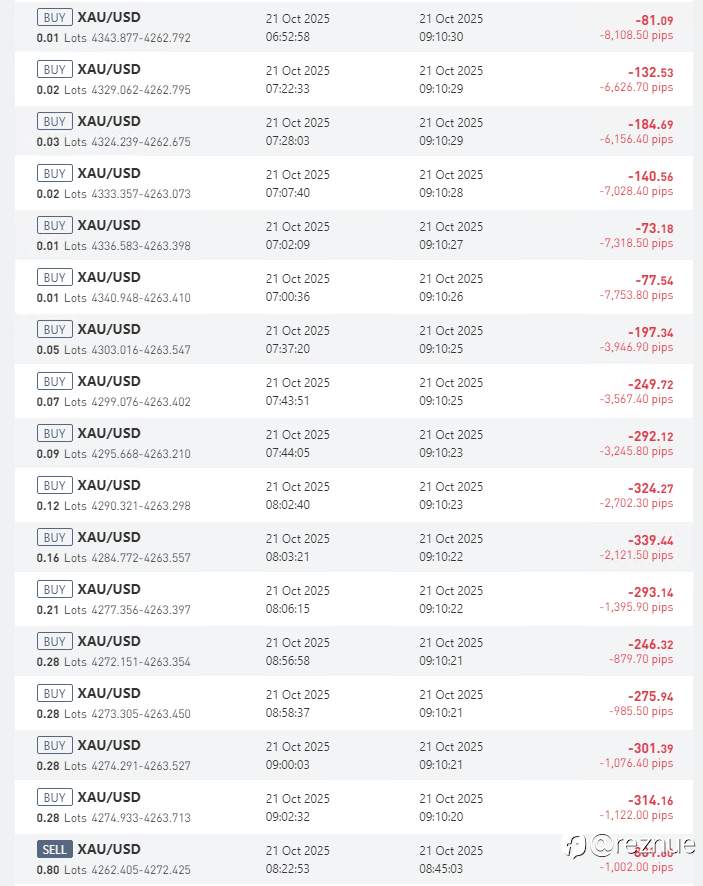
Task: Click the 4333.357-4263.073 lots detail line
Action: click(x=141, y=194)
